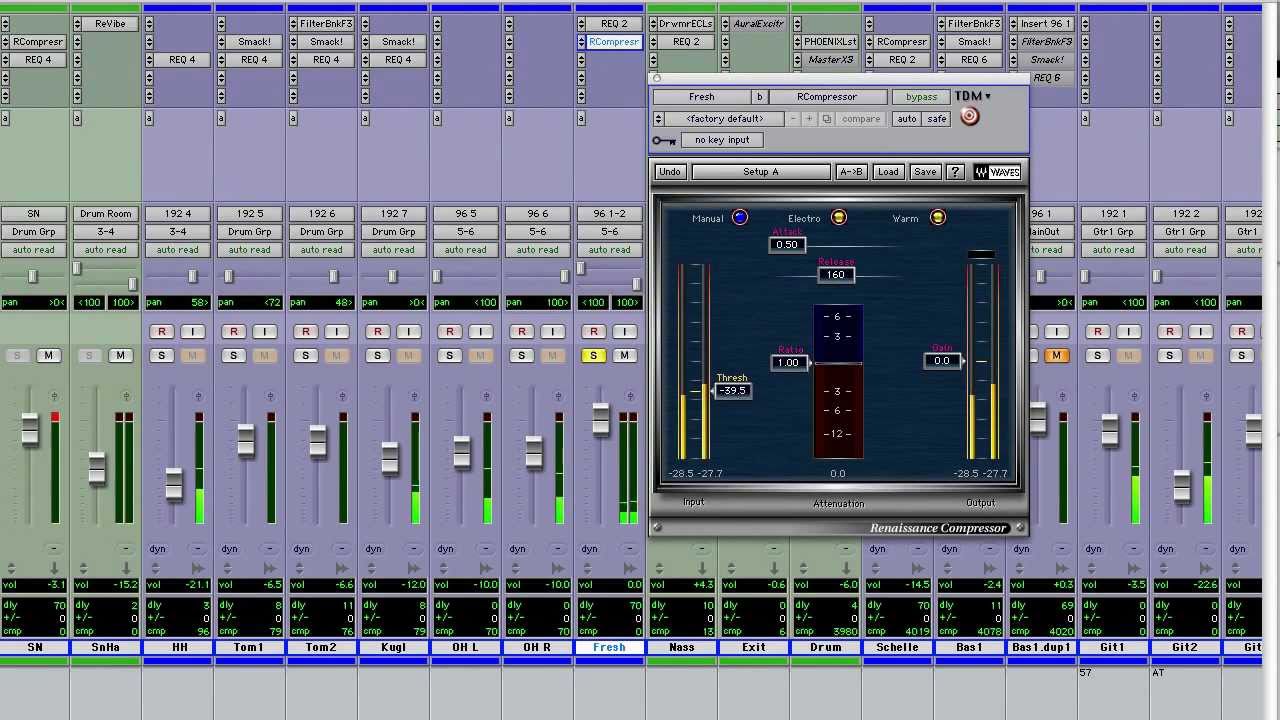The width and height of the screenshot is (1280, 720).
Task: Open the RCompressor insert on Fresh track
Action: click(x=613, y=42)
